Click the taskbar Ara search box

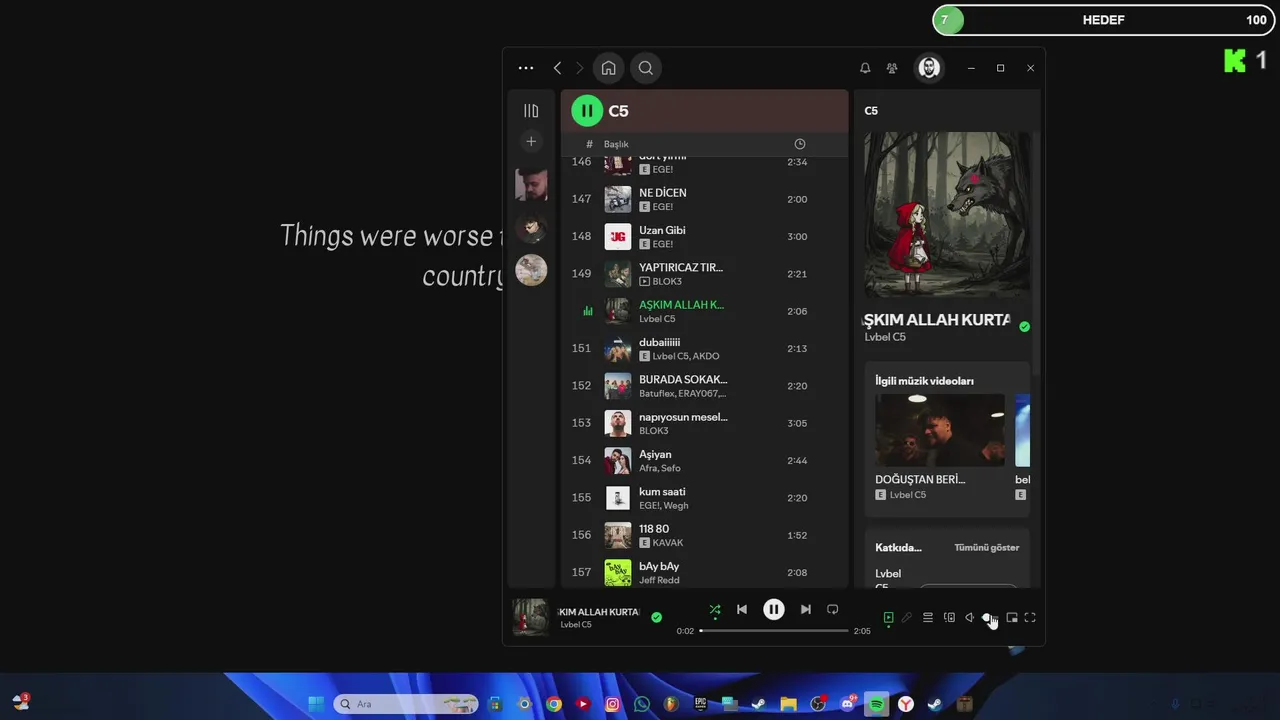(406, 704)
